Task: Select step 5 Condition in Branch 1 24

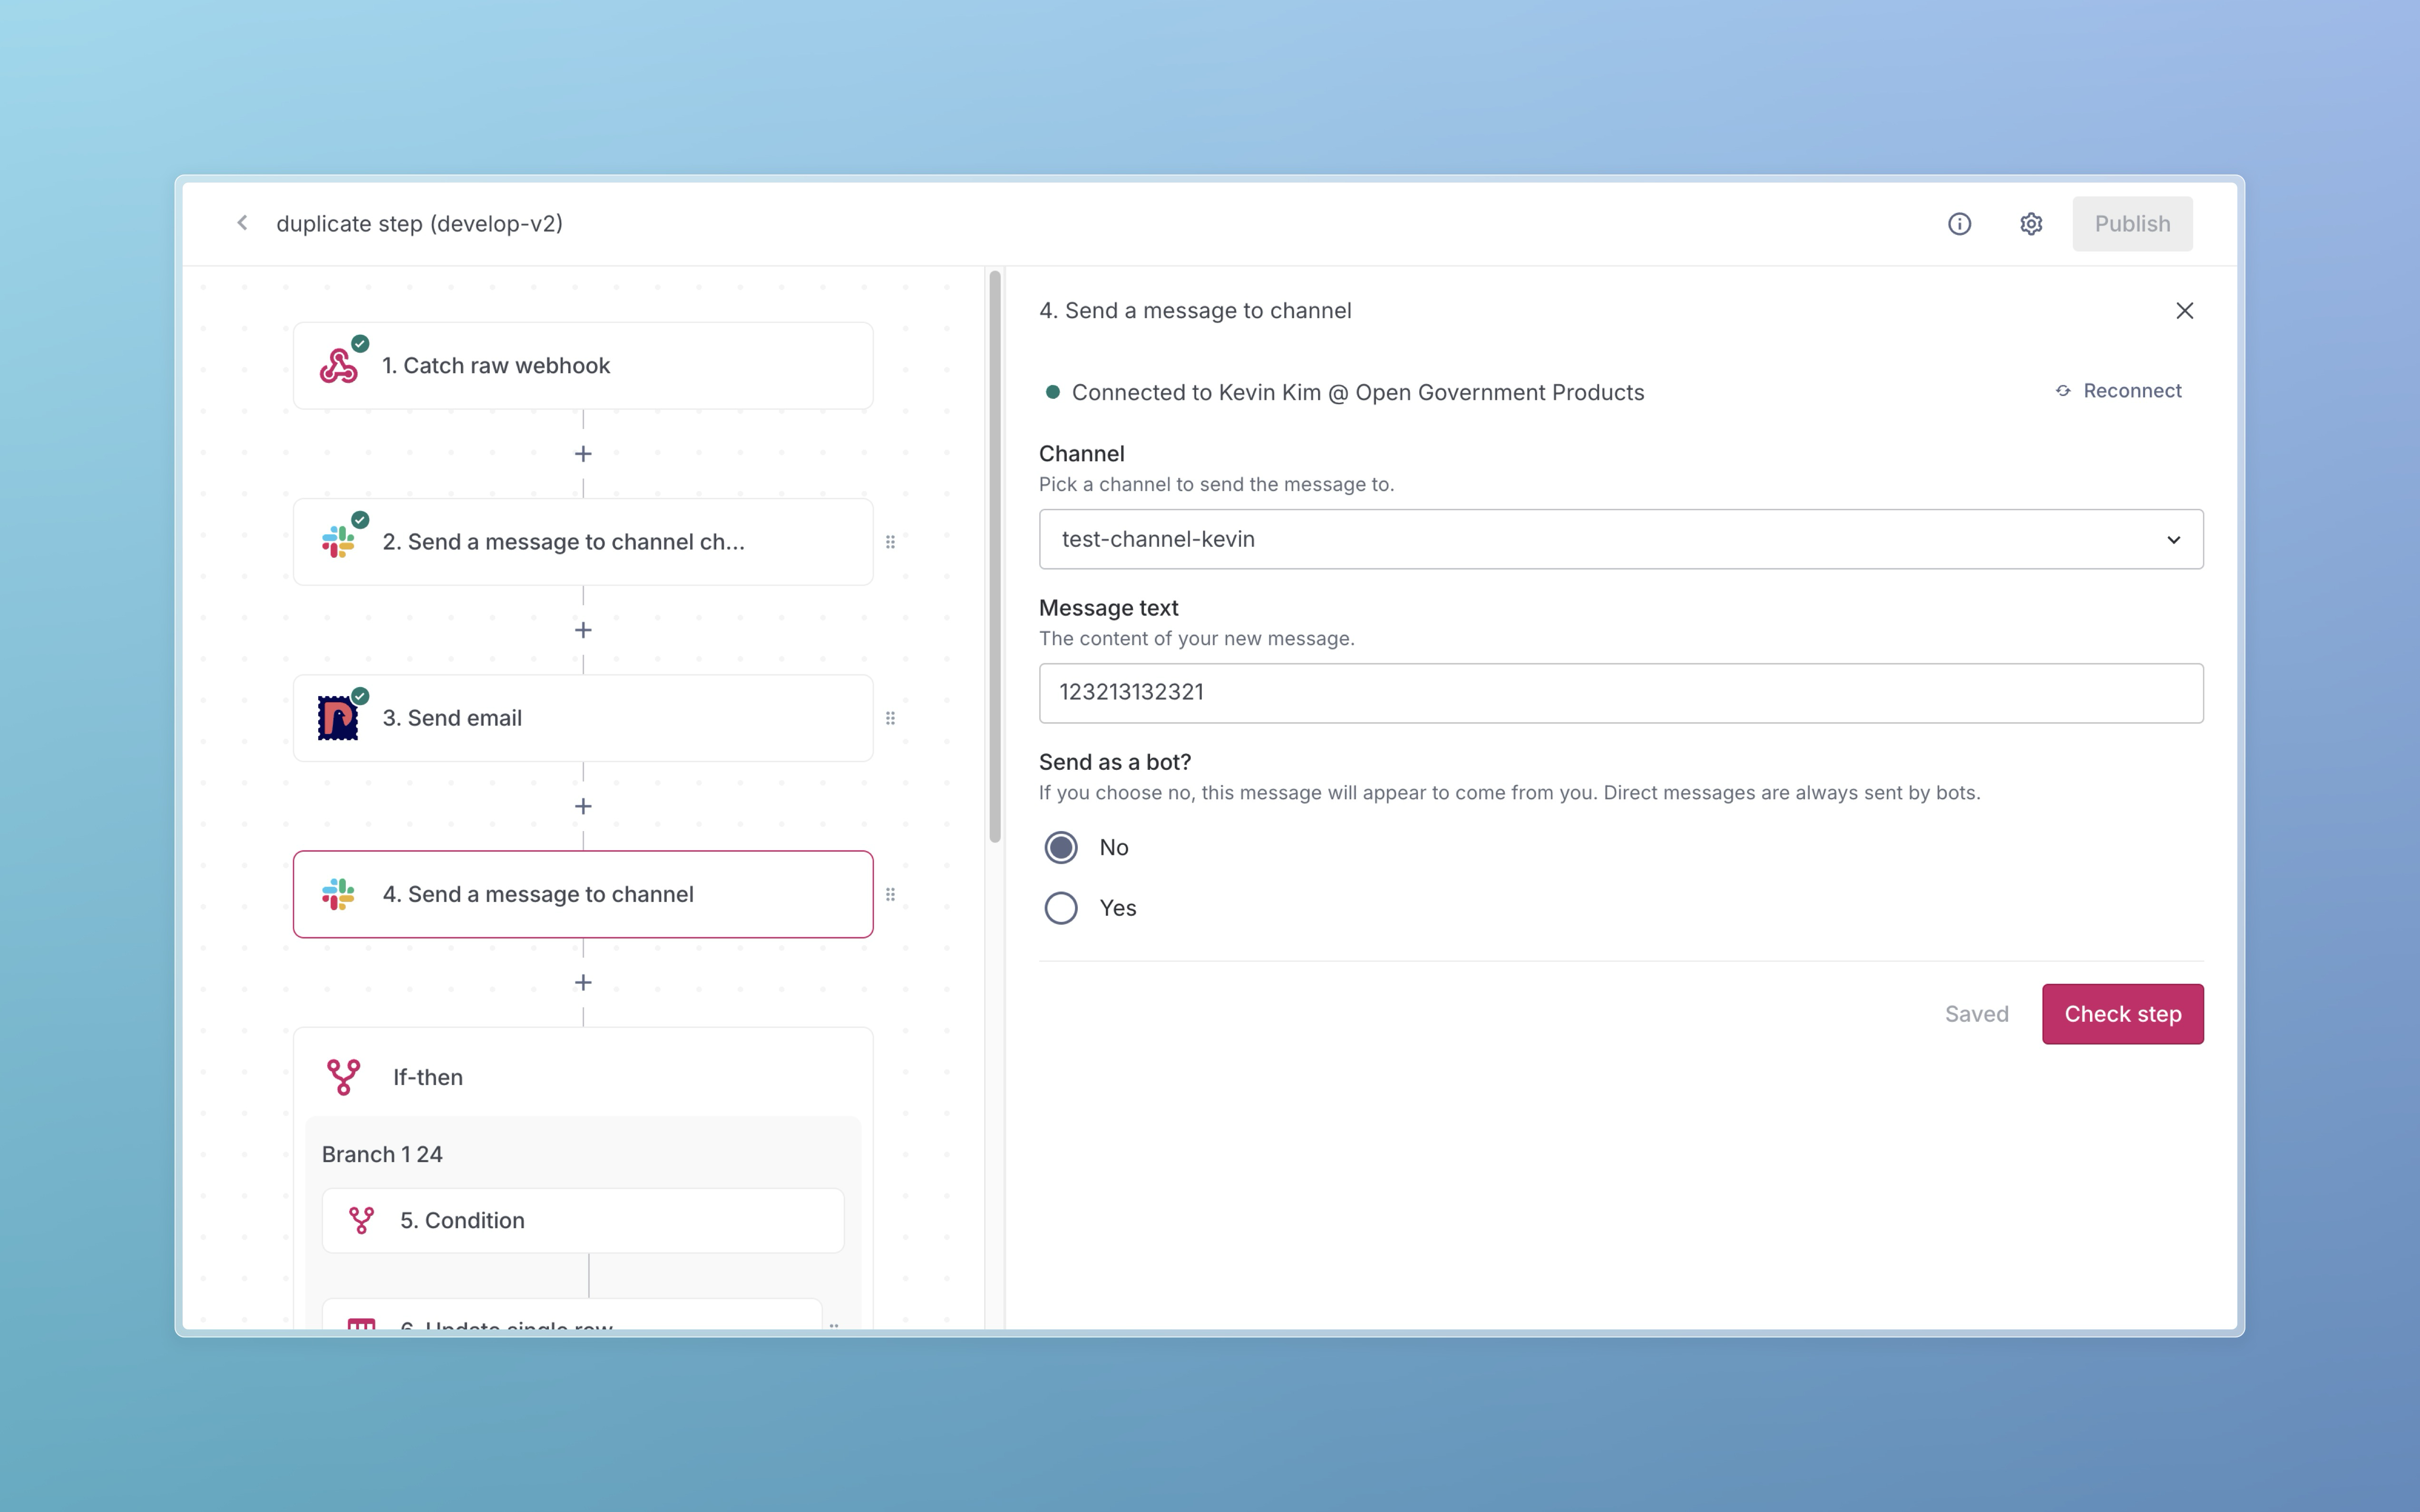Action: coord(583,1220)
